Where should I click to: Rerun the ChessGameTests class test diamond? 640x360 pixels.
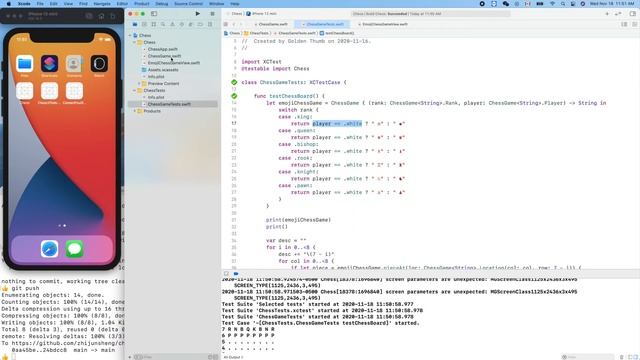[x=234, y=82]
